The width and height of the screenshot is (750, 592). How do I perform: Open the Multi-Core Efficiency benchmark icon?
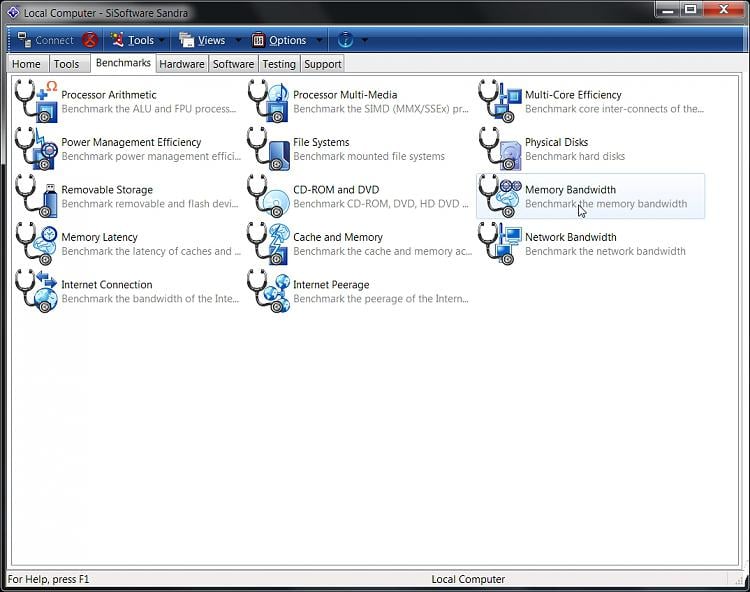tap(500, 101)
